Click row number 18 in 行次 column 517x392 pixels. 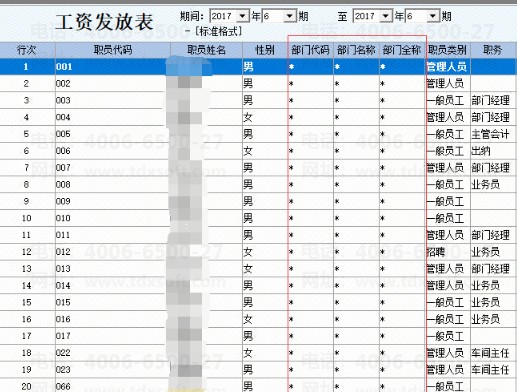coord(27,353)
